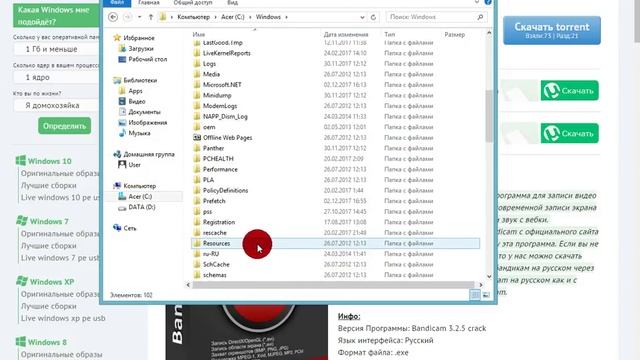Open Я домохозяйка dropdown on webpage
This screenshot has width=640, height=360.
click(57, 105)
